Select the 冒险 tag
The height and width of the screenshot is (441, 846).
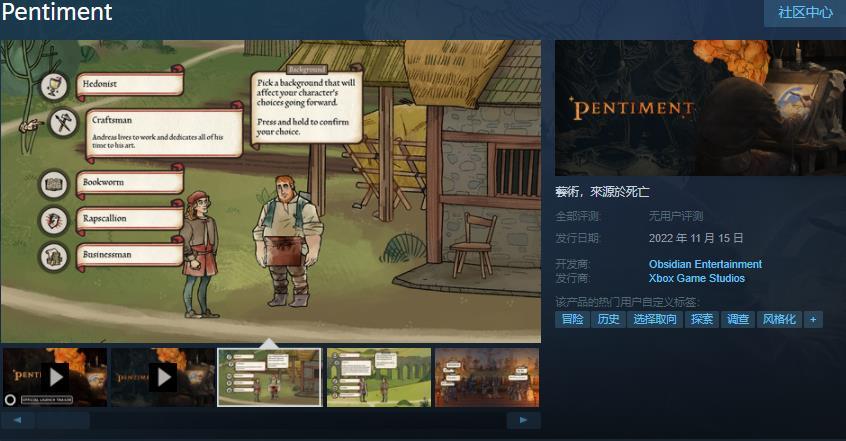pos(572,320)
